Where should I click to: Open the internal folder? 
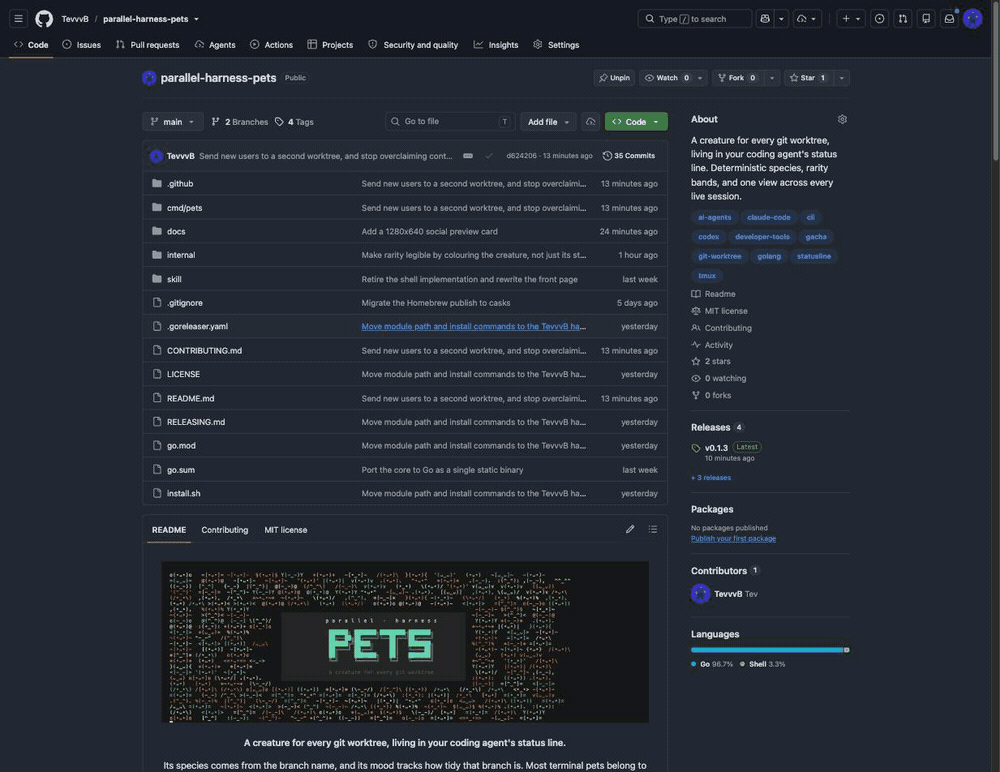[181, 255]
